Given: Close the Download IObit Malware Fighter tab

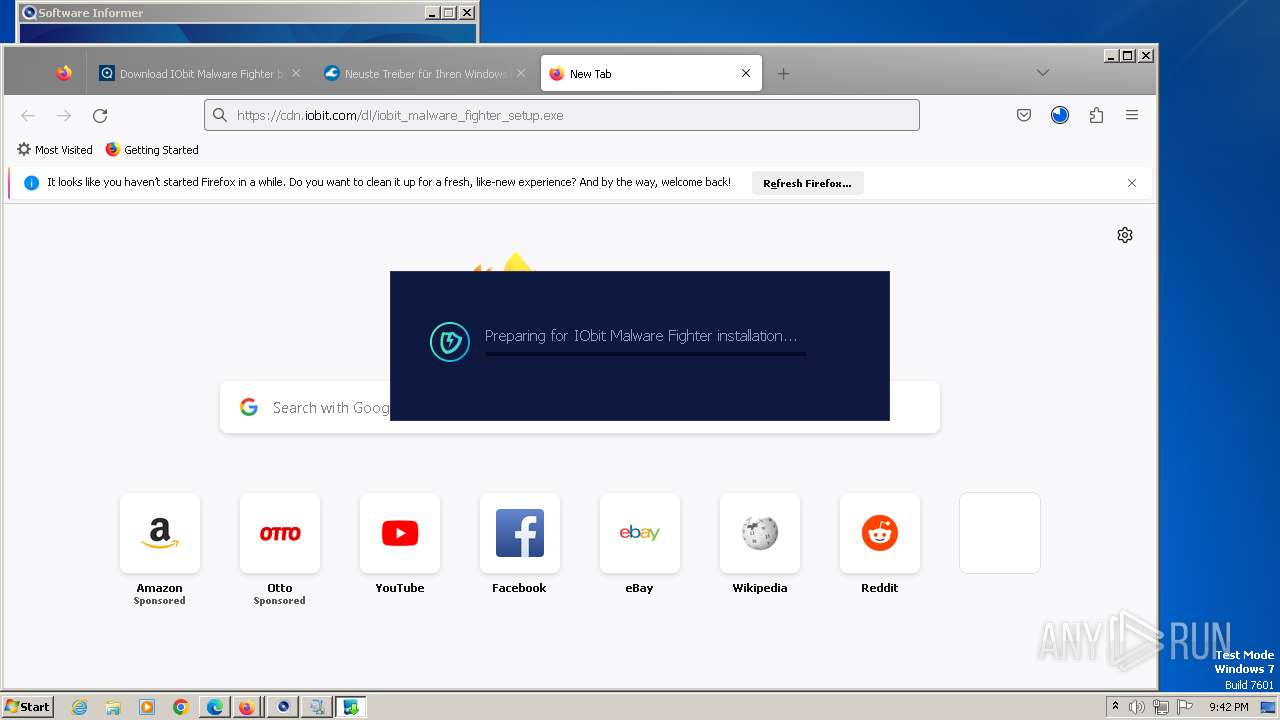Looking at the screenshot, I should (x=296, y=73).
